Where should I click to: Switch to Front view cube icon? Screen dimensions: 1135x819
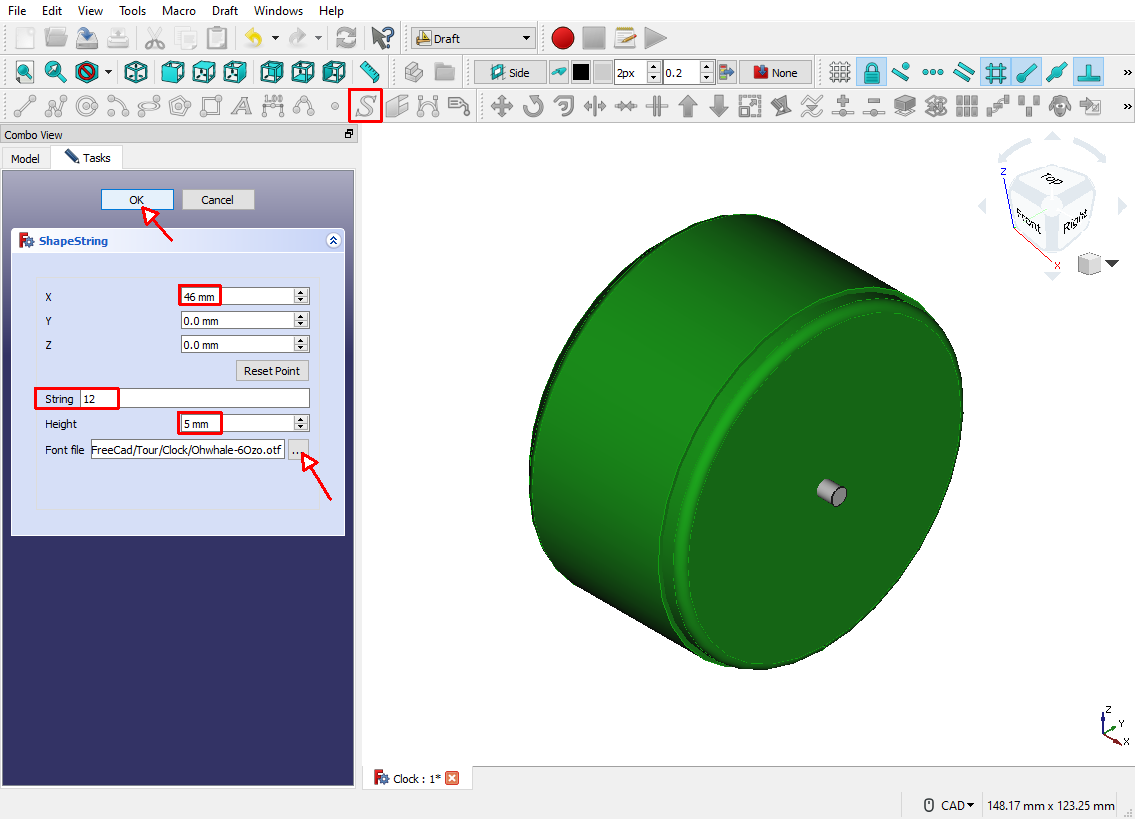(x=172, y=72)
